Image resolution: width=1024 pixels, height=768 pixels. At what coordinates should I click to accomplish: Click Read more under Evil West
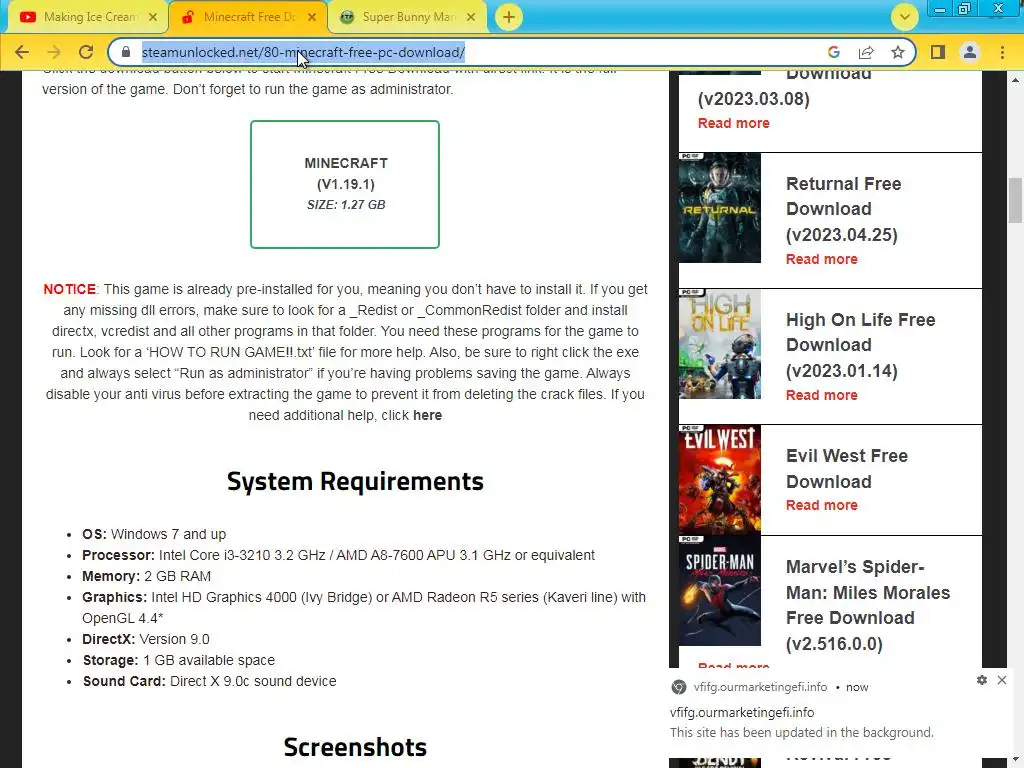822,505
